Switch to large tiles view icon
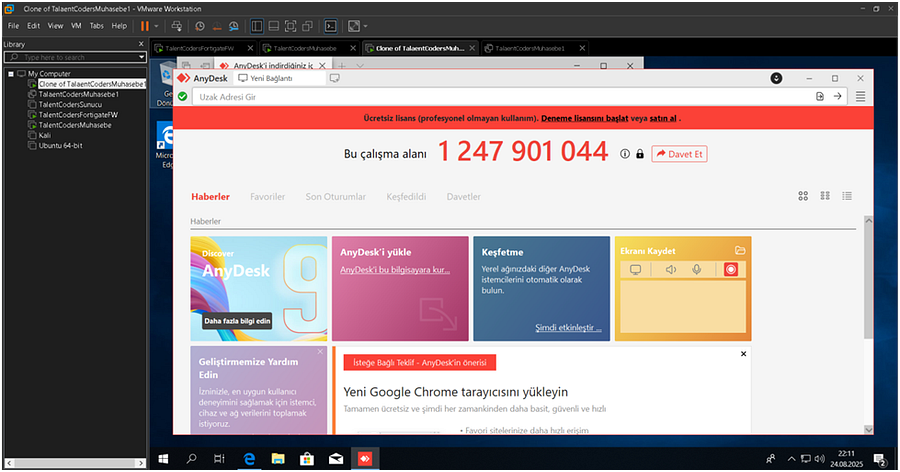 coord(803,196)
